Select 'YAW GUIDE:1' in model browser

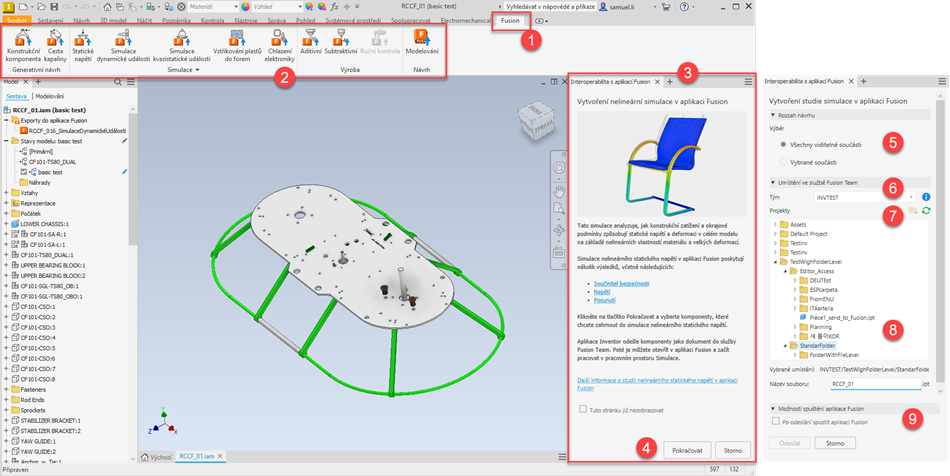coord(38,441)
